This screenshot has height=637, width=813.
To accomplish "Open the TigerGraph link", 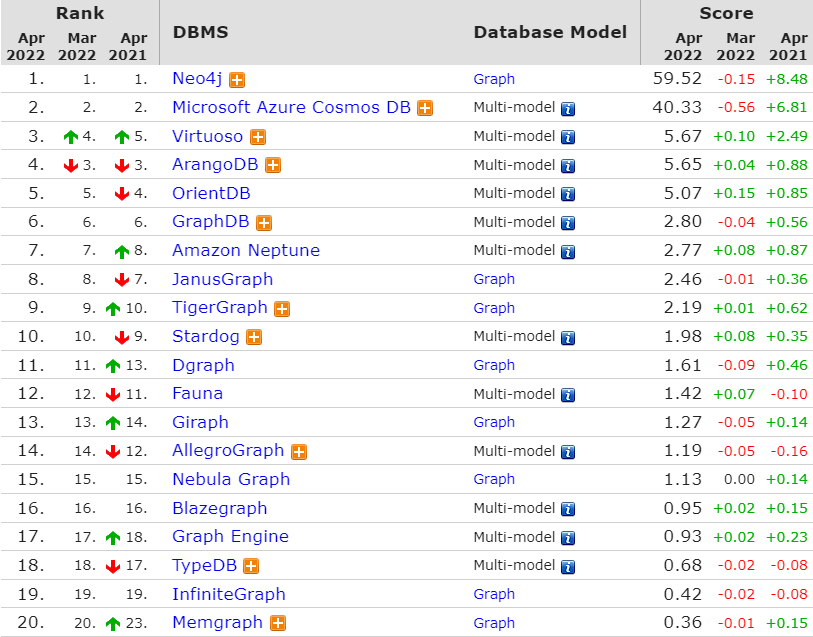I will pyautogui.click(x=220, y=307).
